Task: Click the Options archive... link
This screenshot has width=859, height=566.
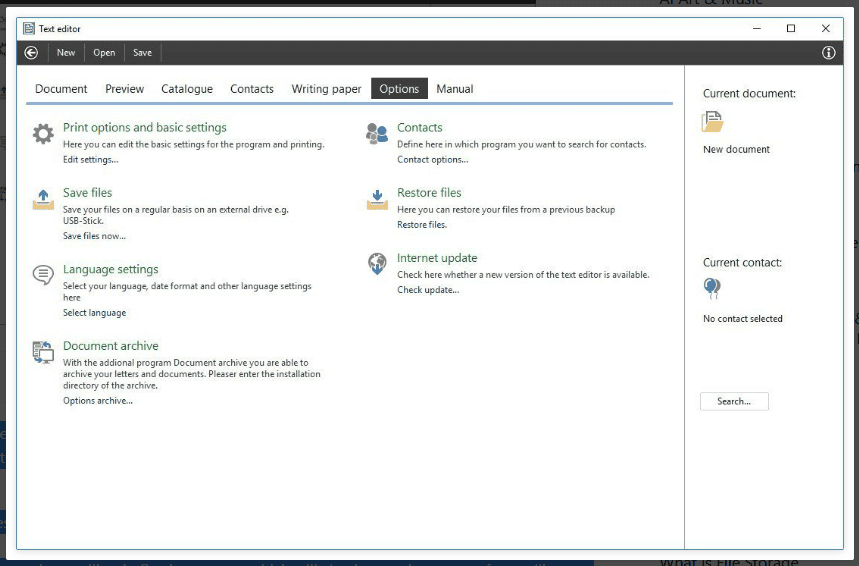Action: pyautogui.click(x=98, y=401)
